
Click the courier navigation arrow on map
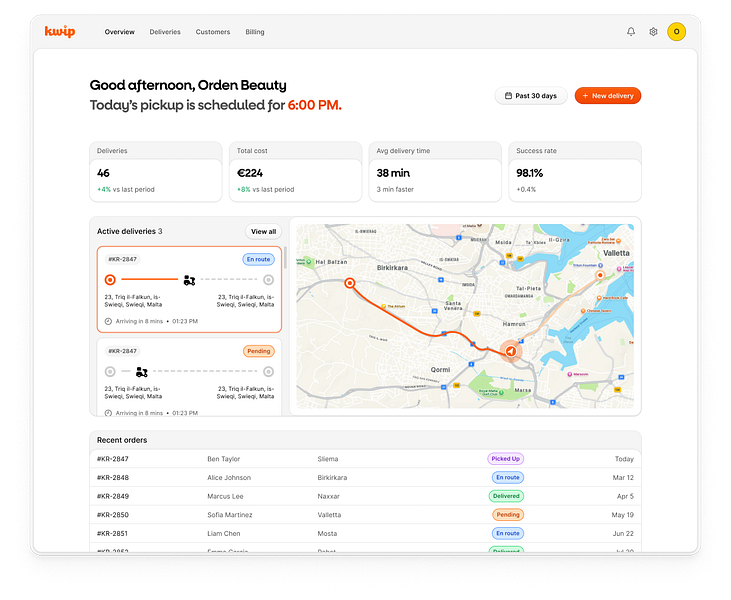pyautogui.click(x=510, y=351)
